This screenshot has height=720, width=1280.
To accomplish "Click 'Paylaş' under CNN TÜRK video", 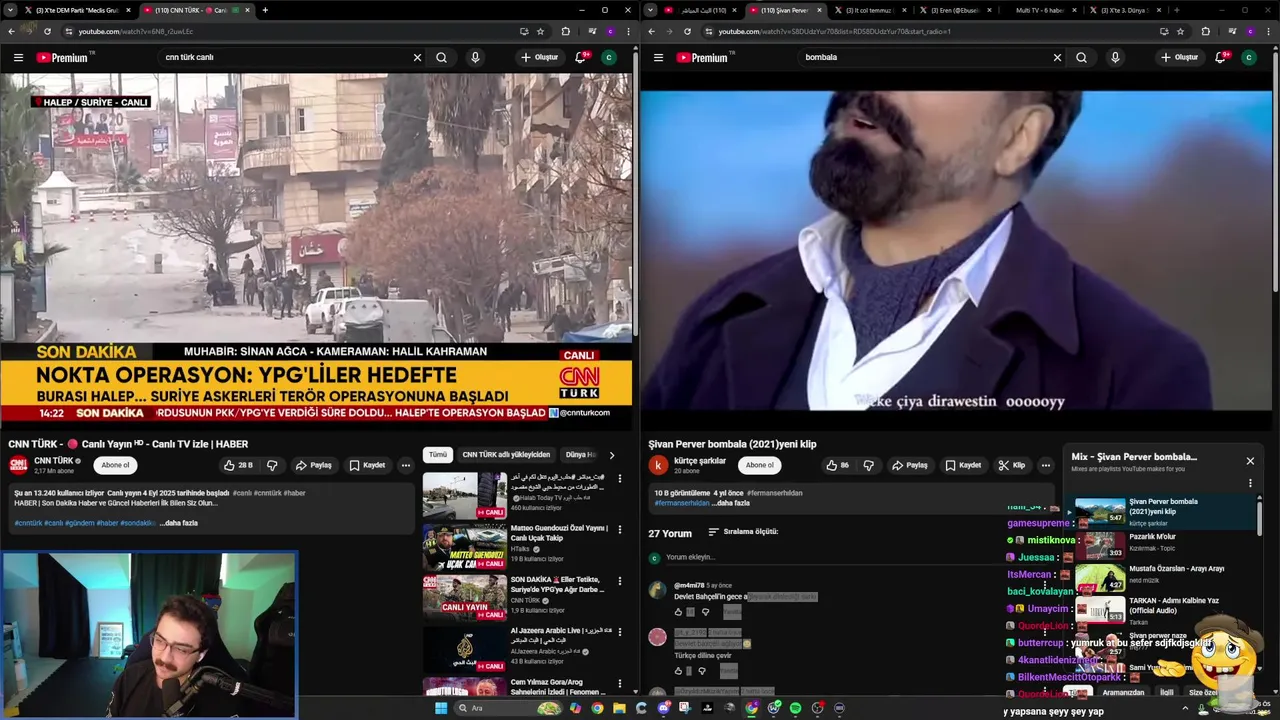I will point(313,465).
